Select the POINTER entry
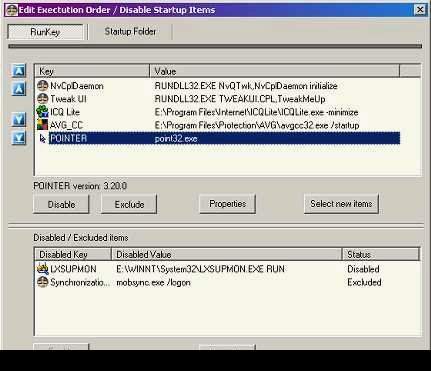 tap(69, 138)
